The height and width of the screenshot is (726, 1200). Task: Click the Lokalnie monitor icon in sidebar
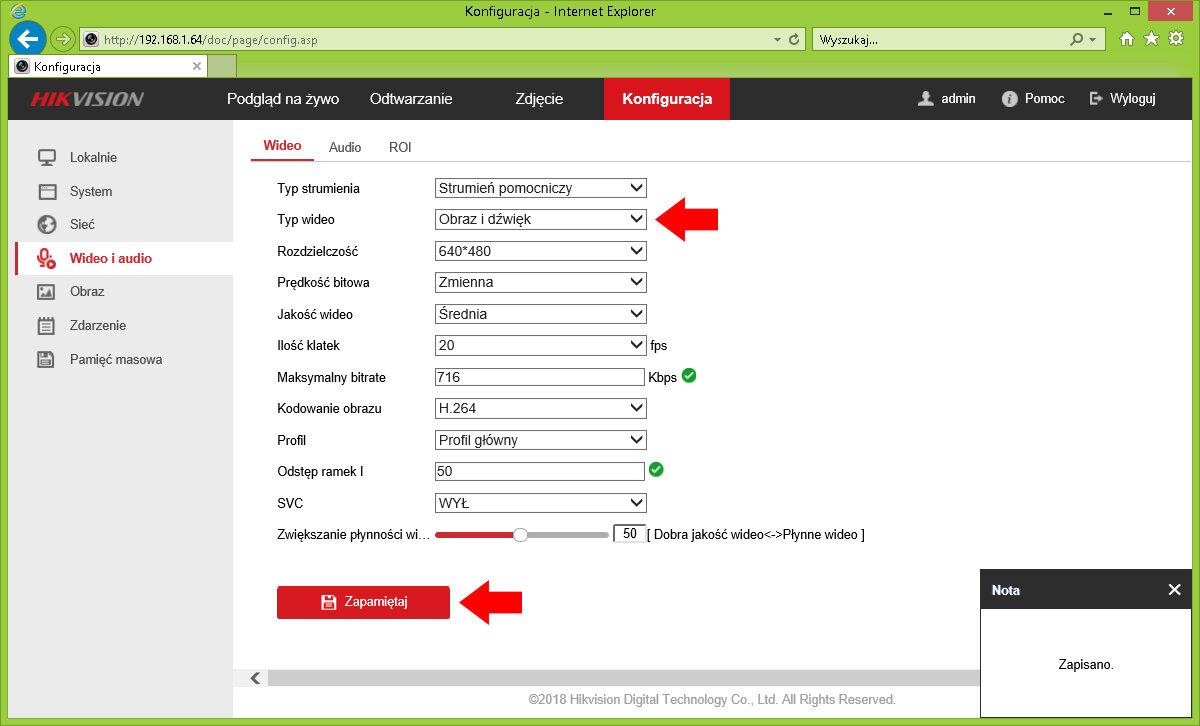[46, 158]
